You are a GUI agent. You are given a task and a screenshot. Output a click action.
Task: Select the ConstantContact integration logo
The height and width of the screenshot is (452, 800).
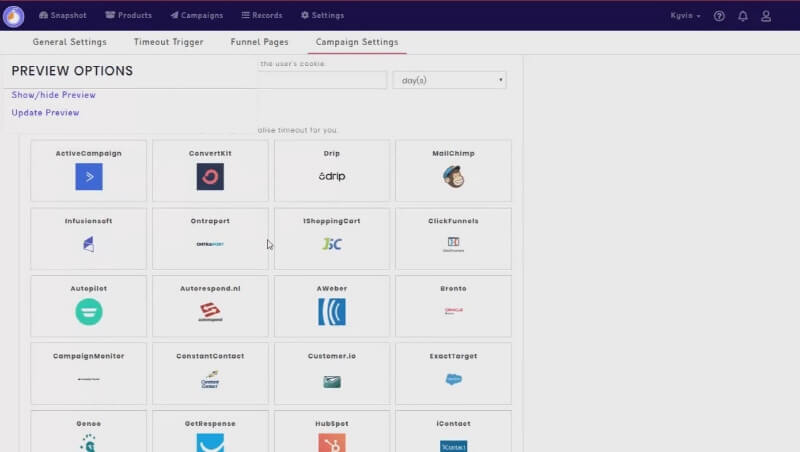210,380
